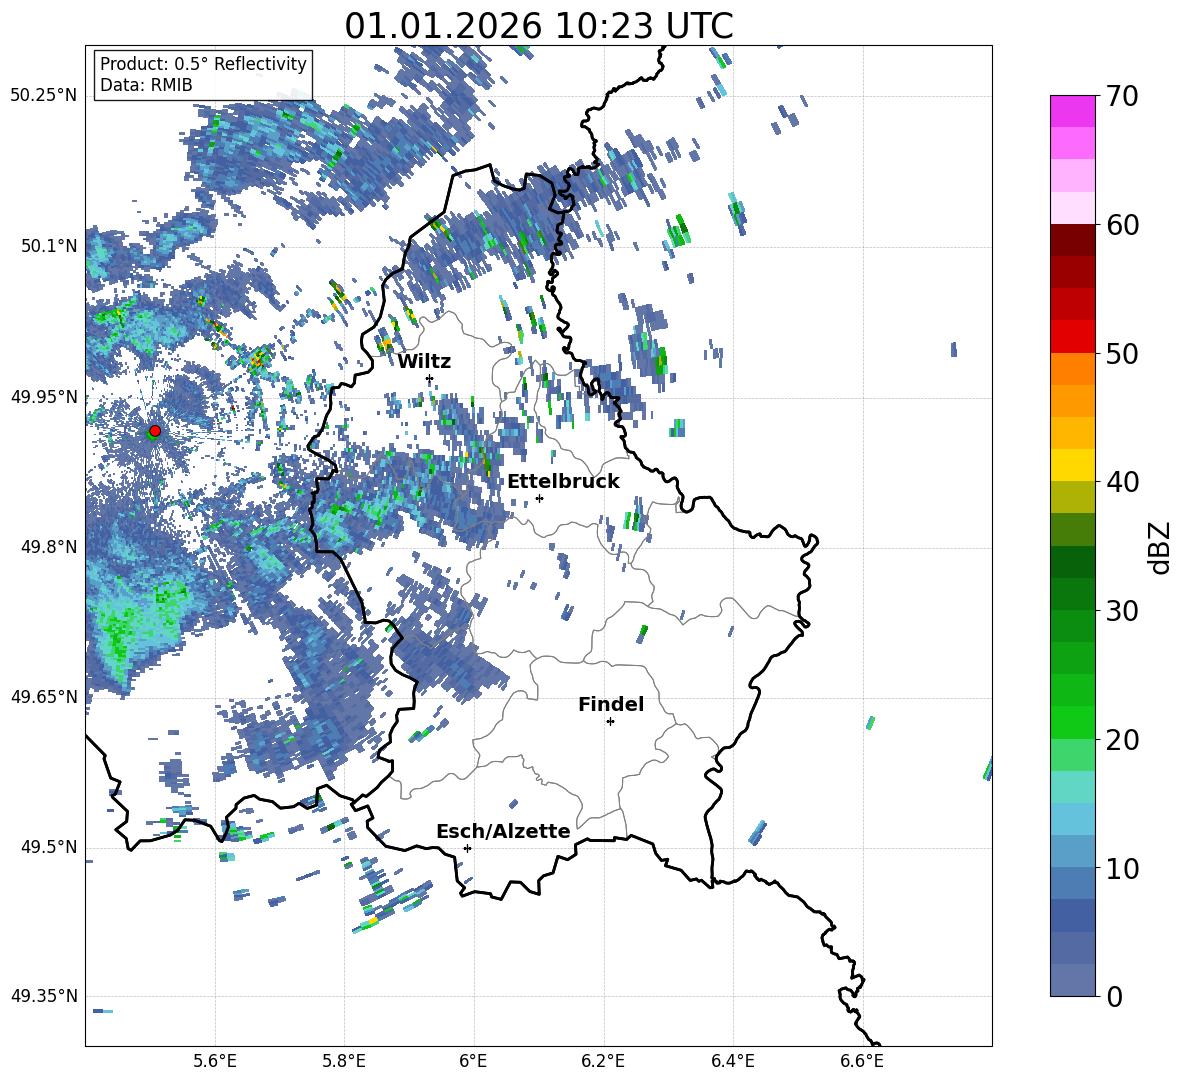Click the colorbar tick label 60
The height and width of the screenshot is (1081, 1184).
1123,224
